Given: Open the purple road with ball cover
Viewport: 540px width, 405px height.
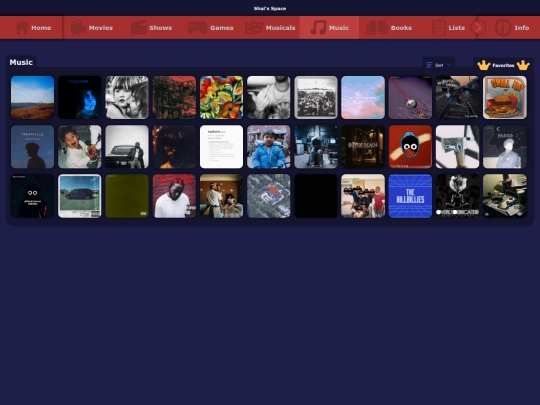Looking at the screenshot, I should [410, 97].
